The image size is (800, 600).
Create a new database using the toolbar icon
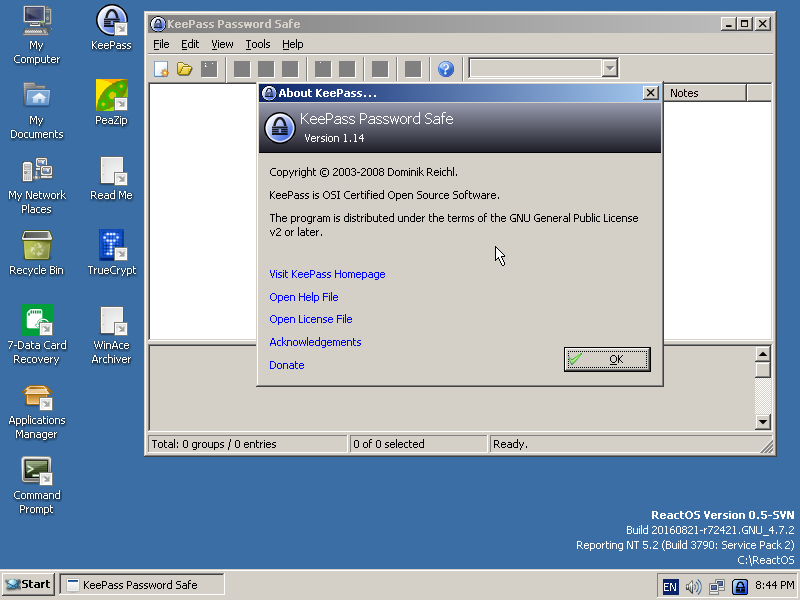161,68
